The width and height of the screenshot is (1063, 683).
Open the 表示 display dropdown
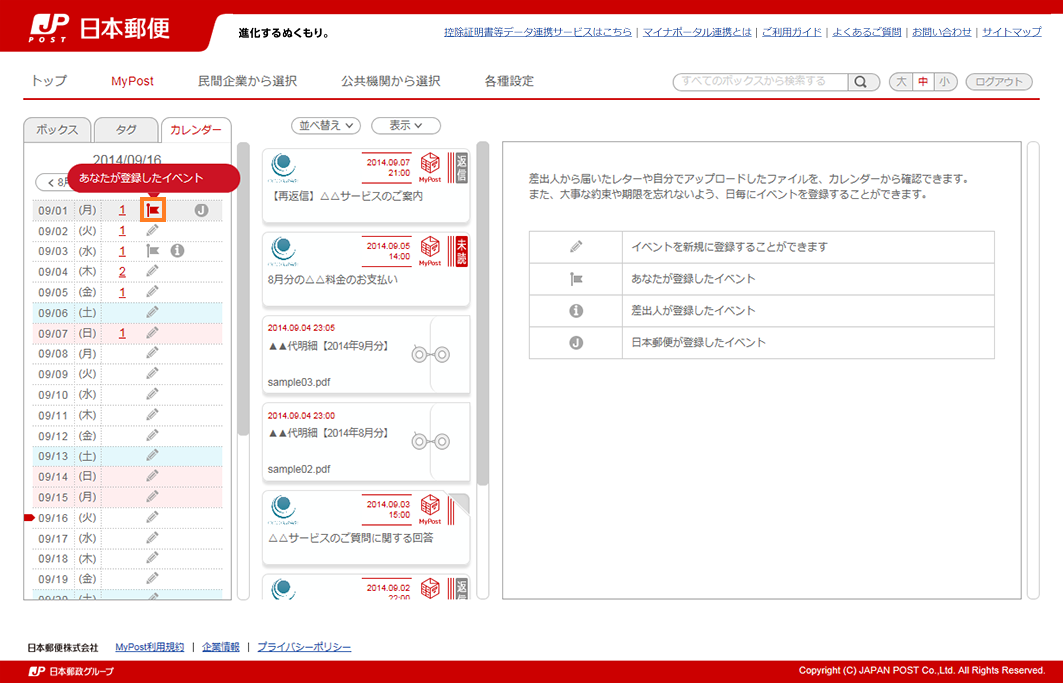tap(406, 125)
